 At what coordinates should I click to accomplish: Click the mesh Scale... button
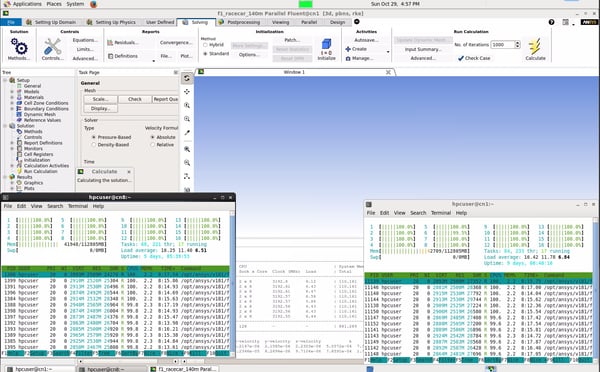[100, 99]
